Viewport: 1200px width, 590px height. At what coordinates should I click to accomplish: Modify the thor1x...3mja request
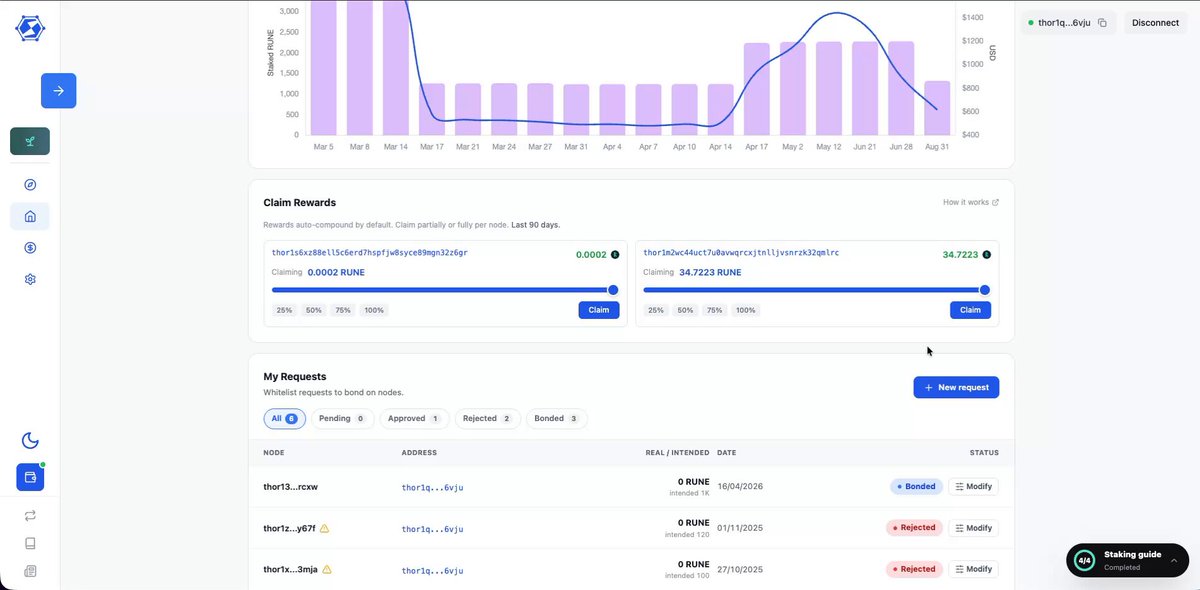(973, 569)
